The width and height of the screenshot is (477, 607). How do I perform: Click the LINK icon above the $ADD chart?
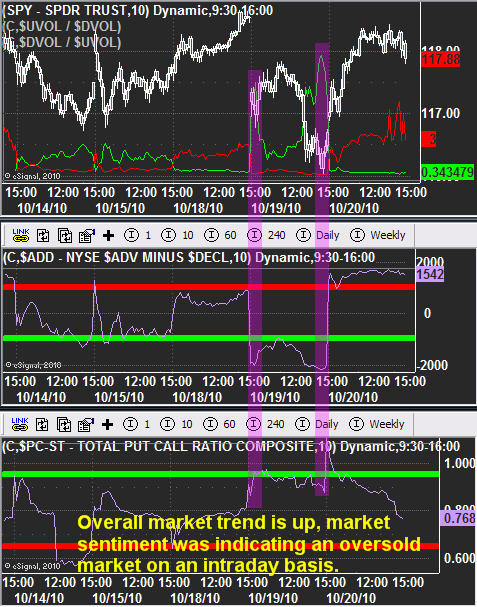tap(21, 235)
